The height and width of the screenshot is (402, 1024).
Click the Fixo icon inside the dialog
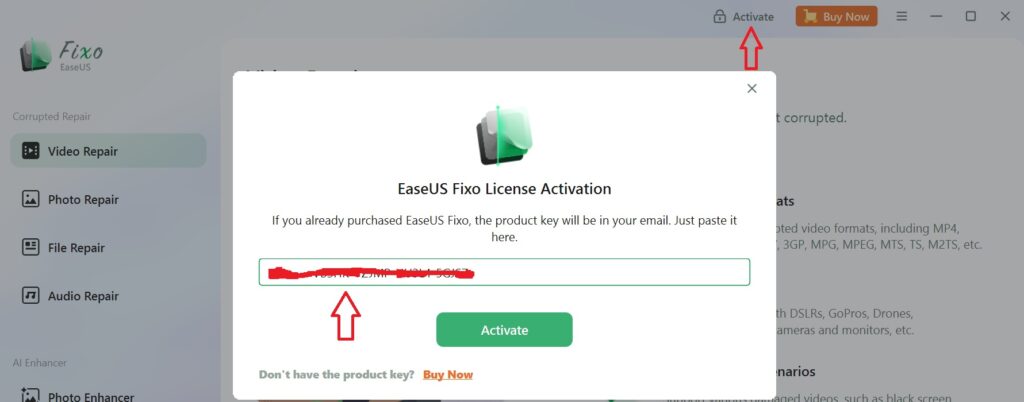tap(504, 136)
